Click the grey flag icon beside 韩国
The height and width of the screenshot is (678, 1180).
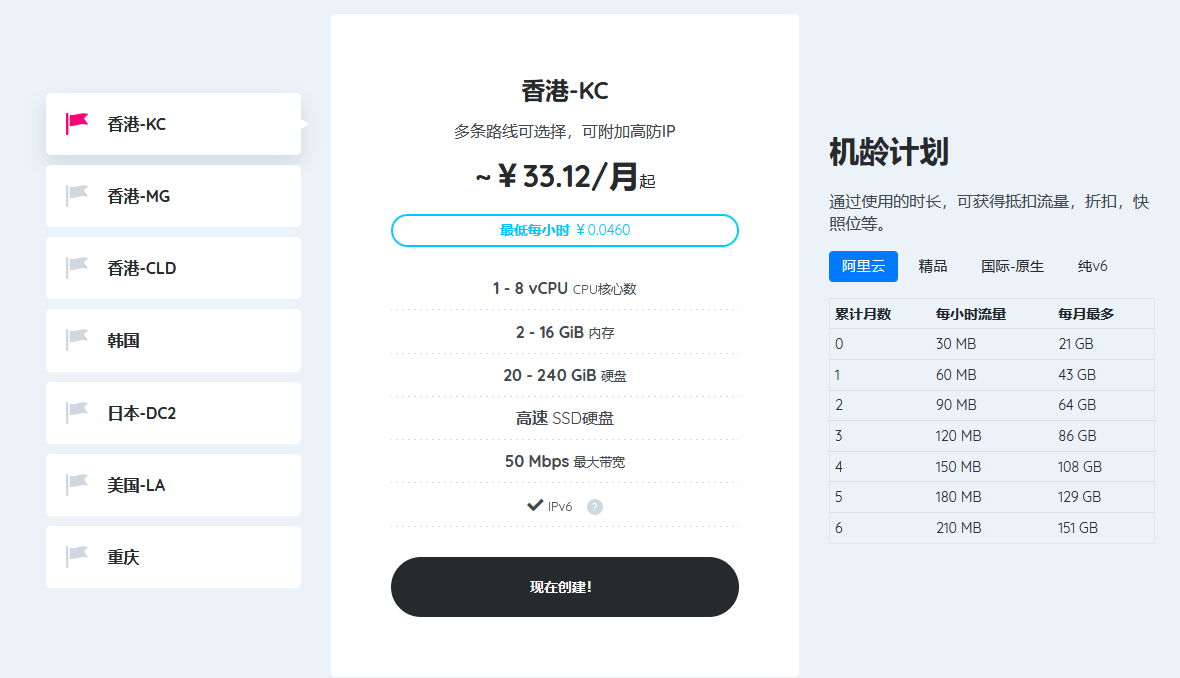pos(77,340)
